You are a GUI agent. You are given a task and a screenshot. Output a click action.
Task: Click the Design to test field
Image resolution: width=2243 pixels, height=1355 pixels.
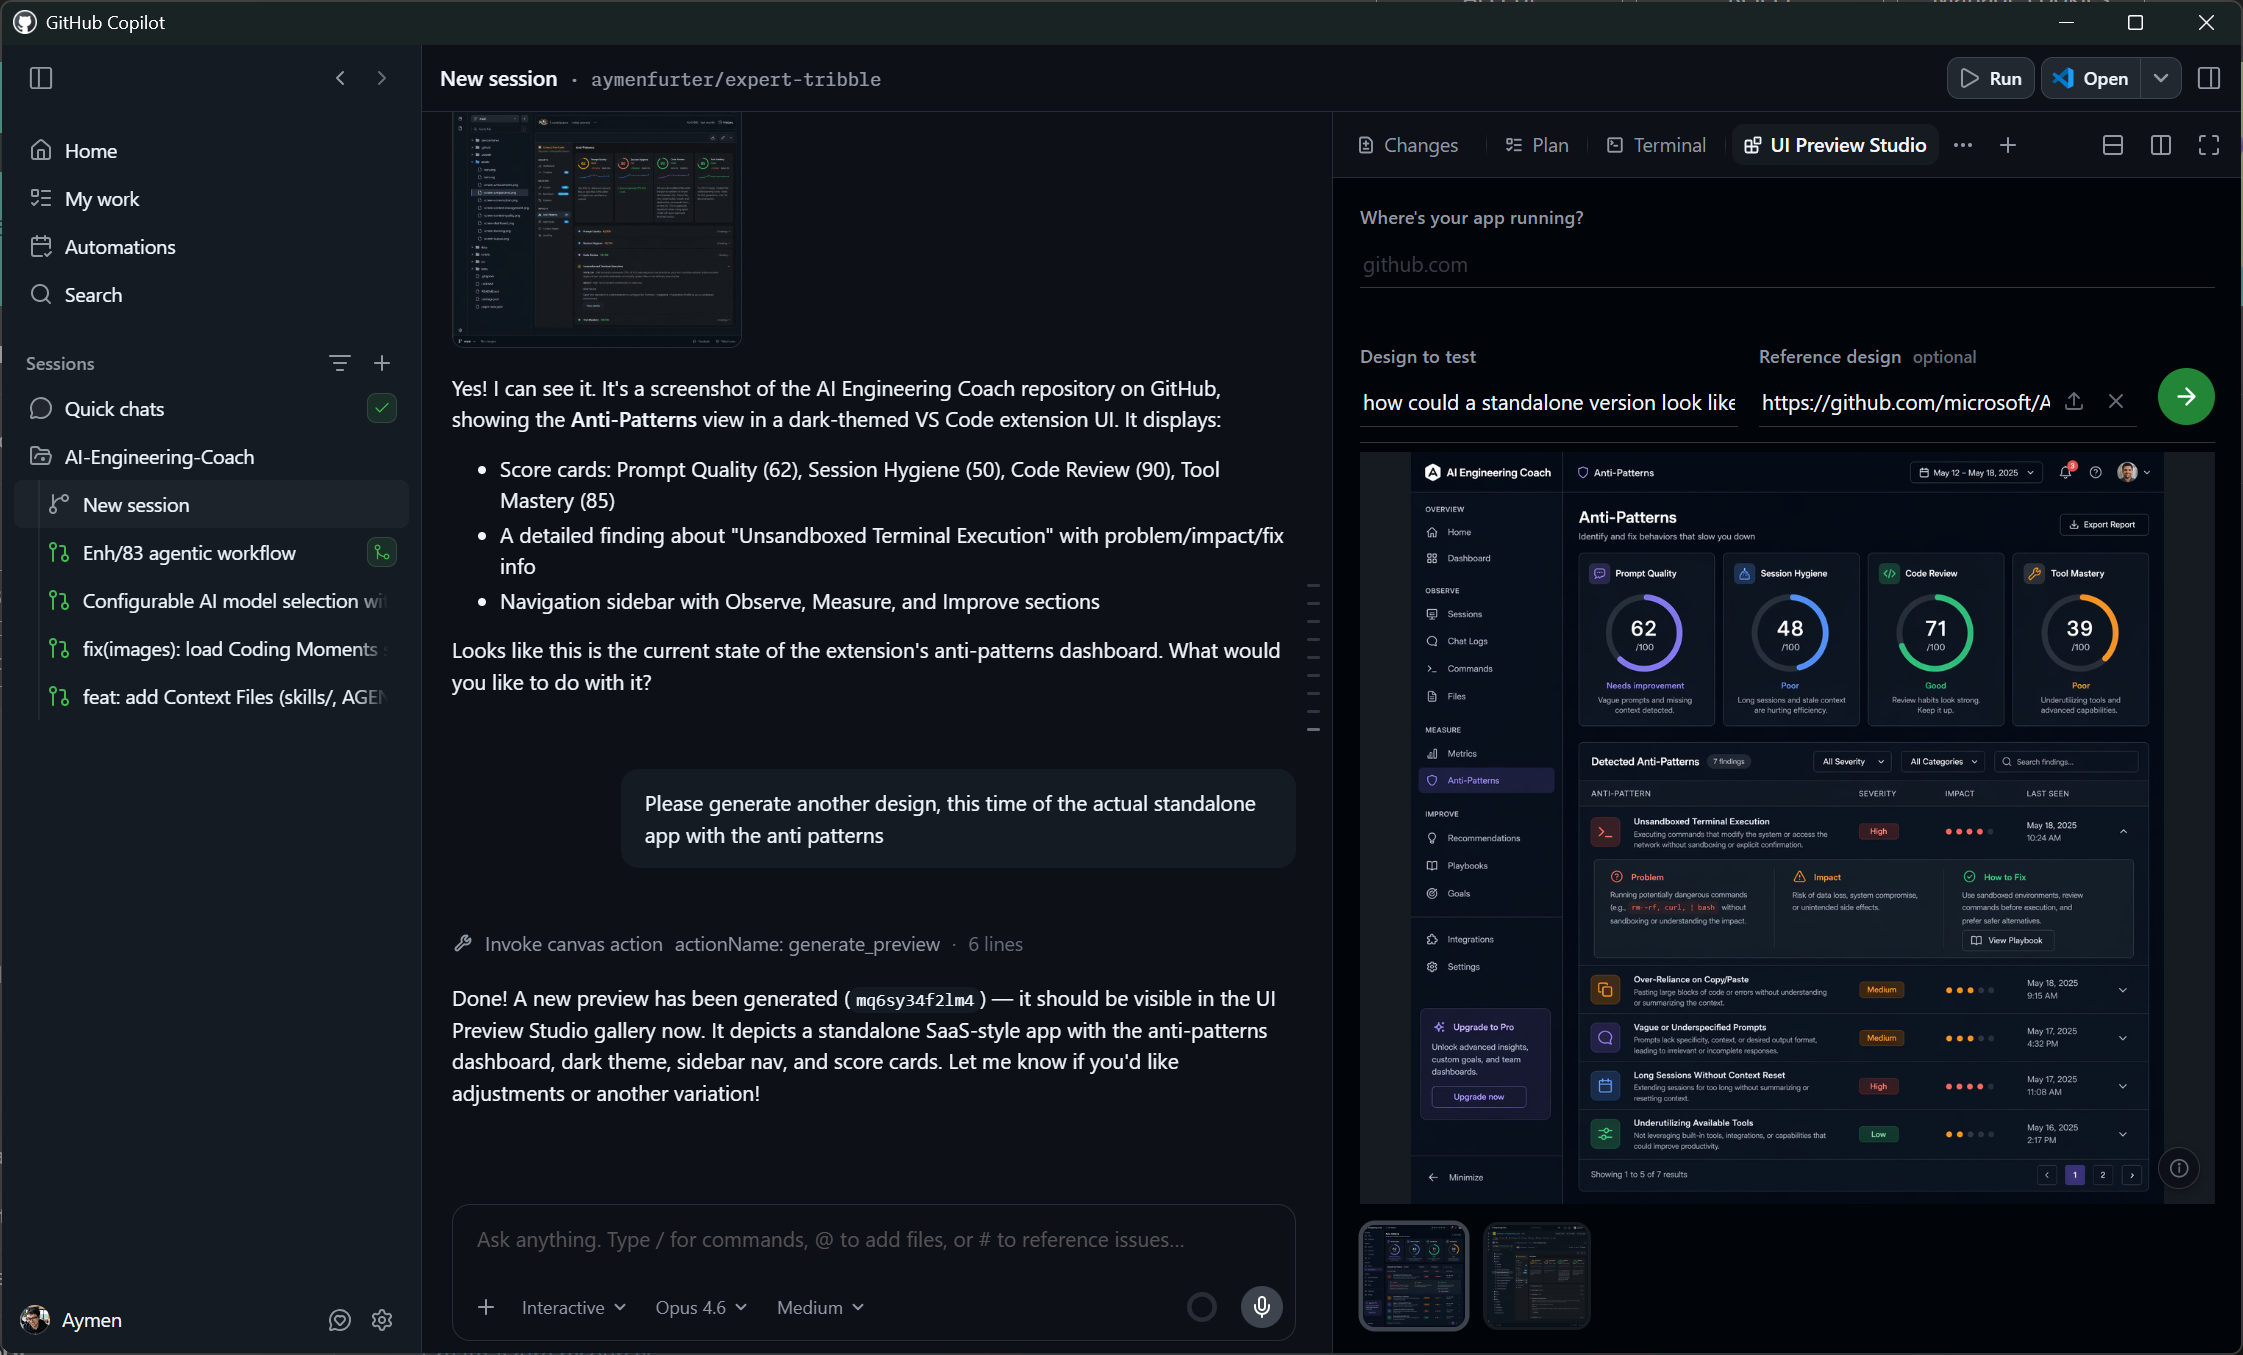(x=1548, y=402)
